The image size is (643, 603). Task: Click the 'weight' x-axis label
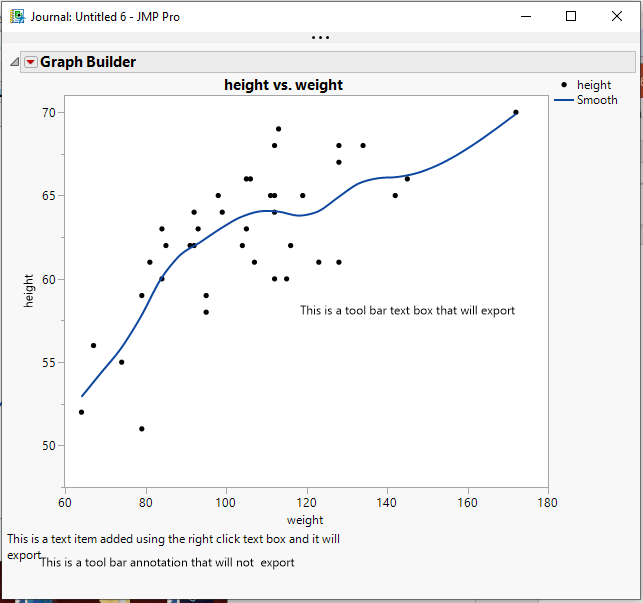(305, 520)
